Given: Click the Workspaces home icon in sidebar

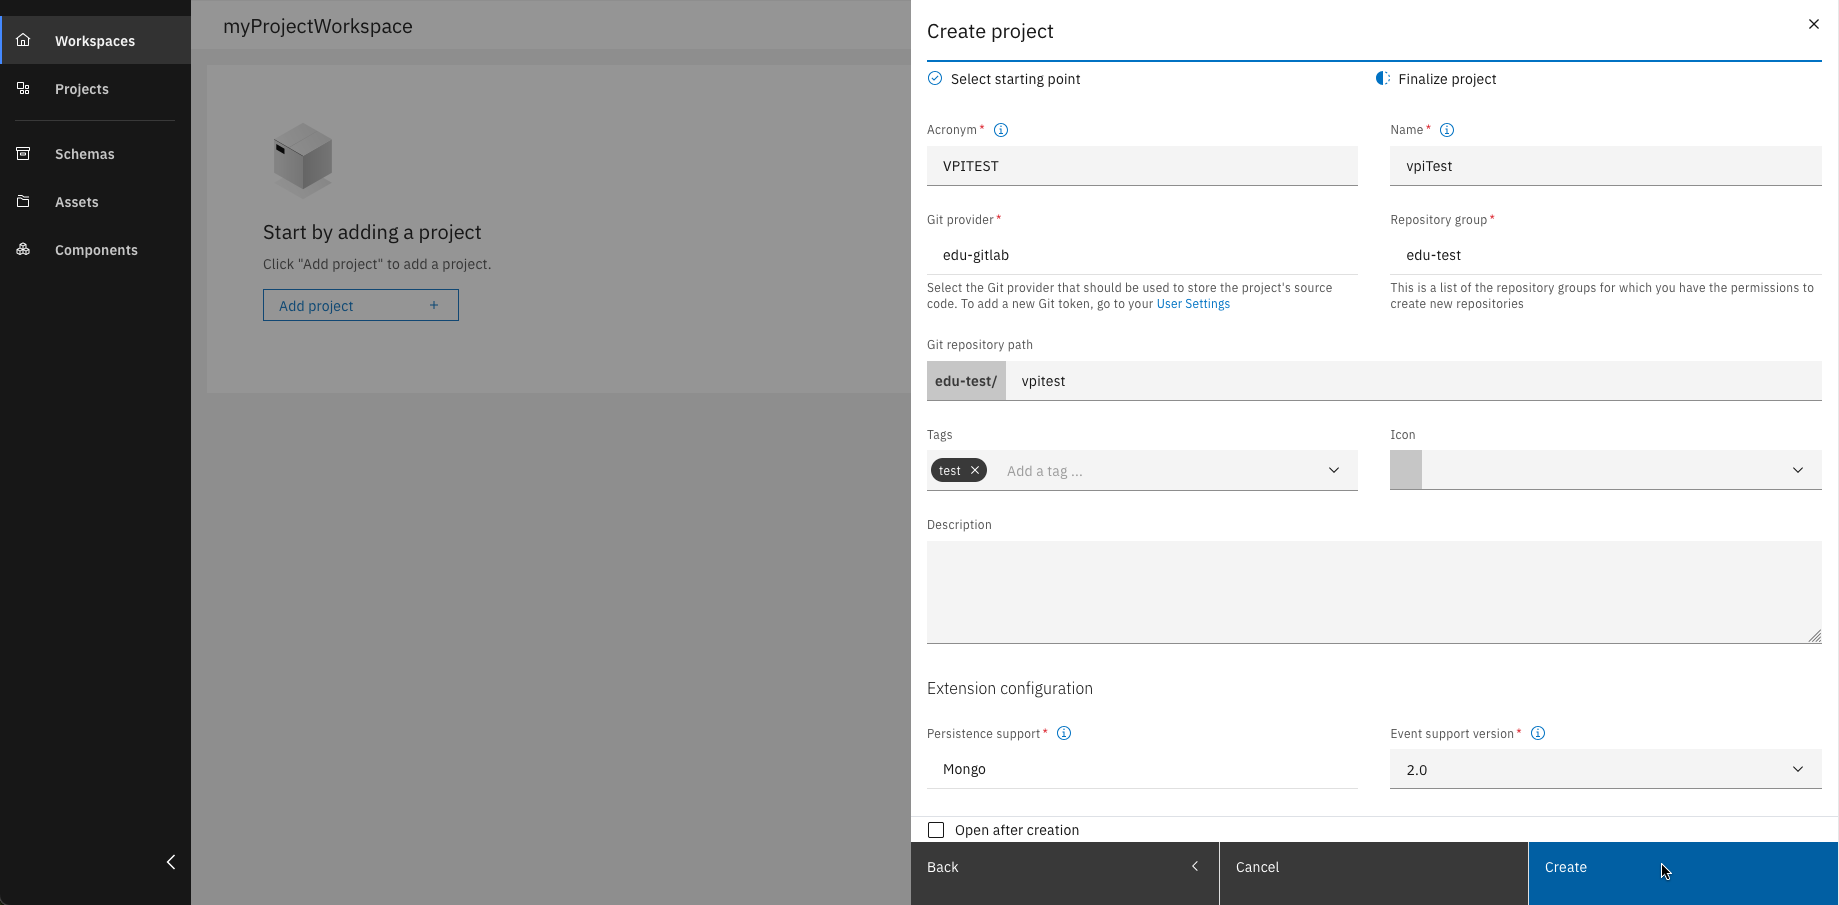Looking at the screenshot, I should [x=22, y=40].
